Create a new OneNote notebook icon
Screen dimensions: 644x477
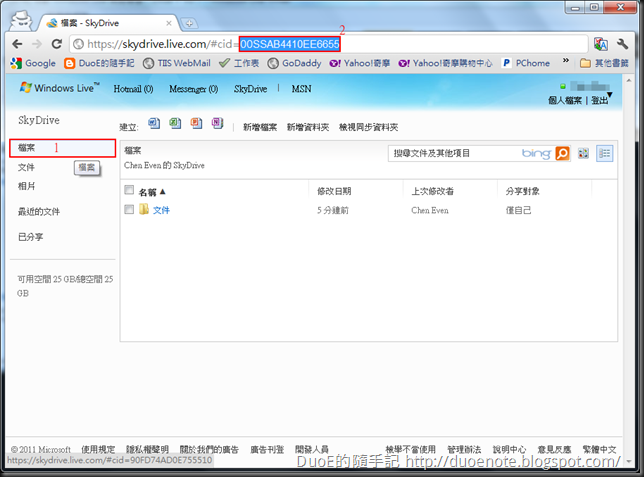tap(217, 123)
